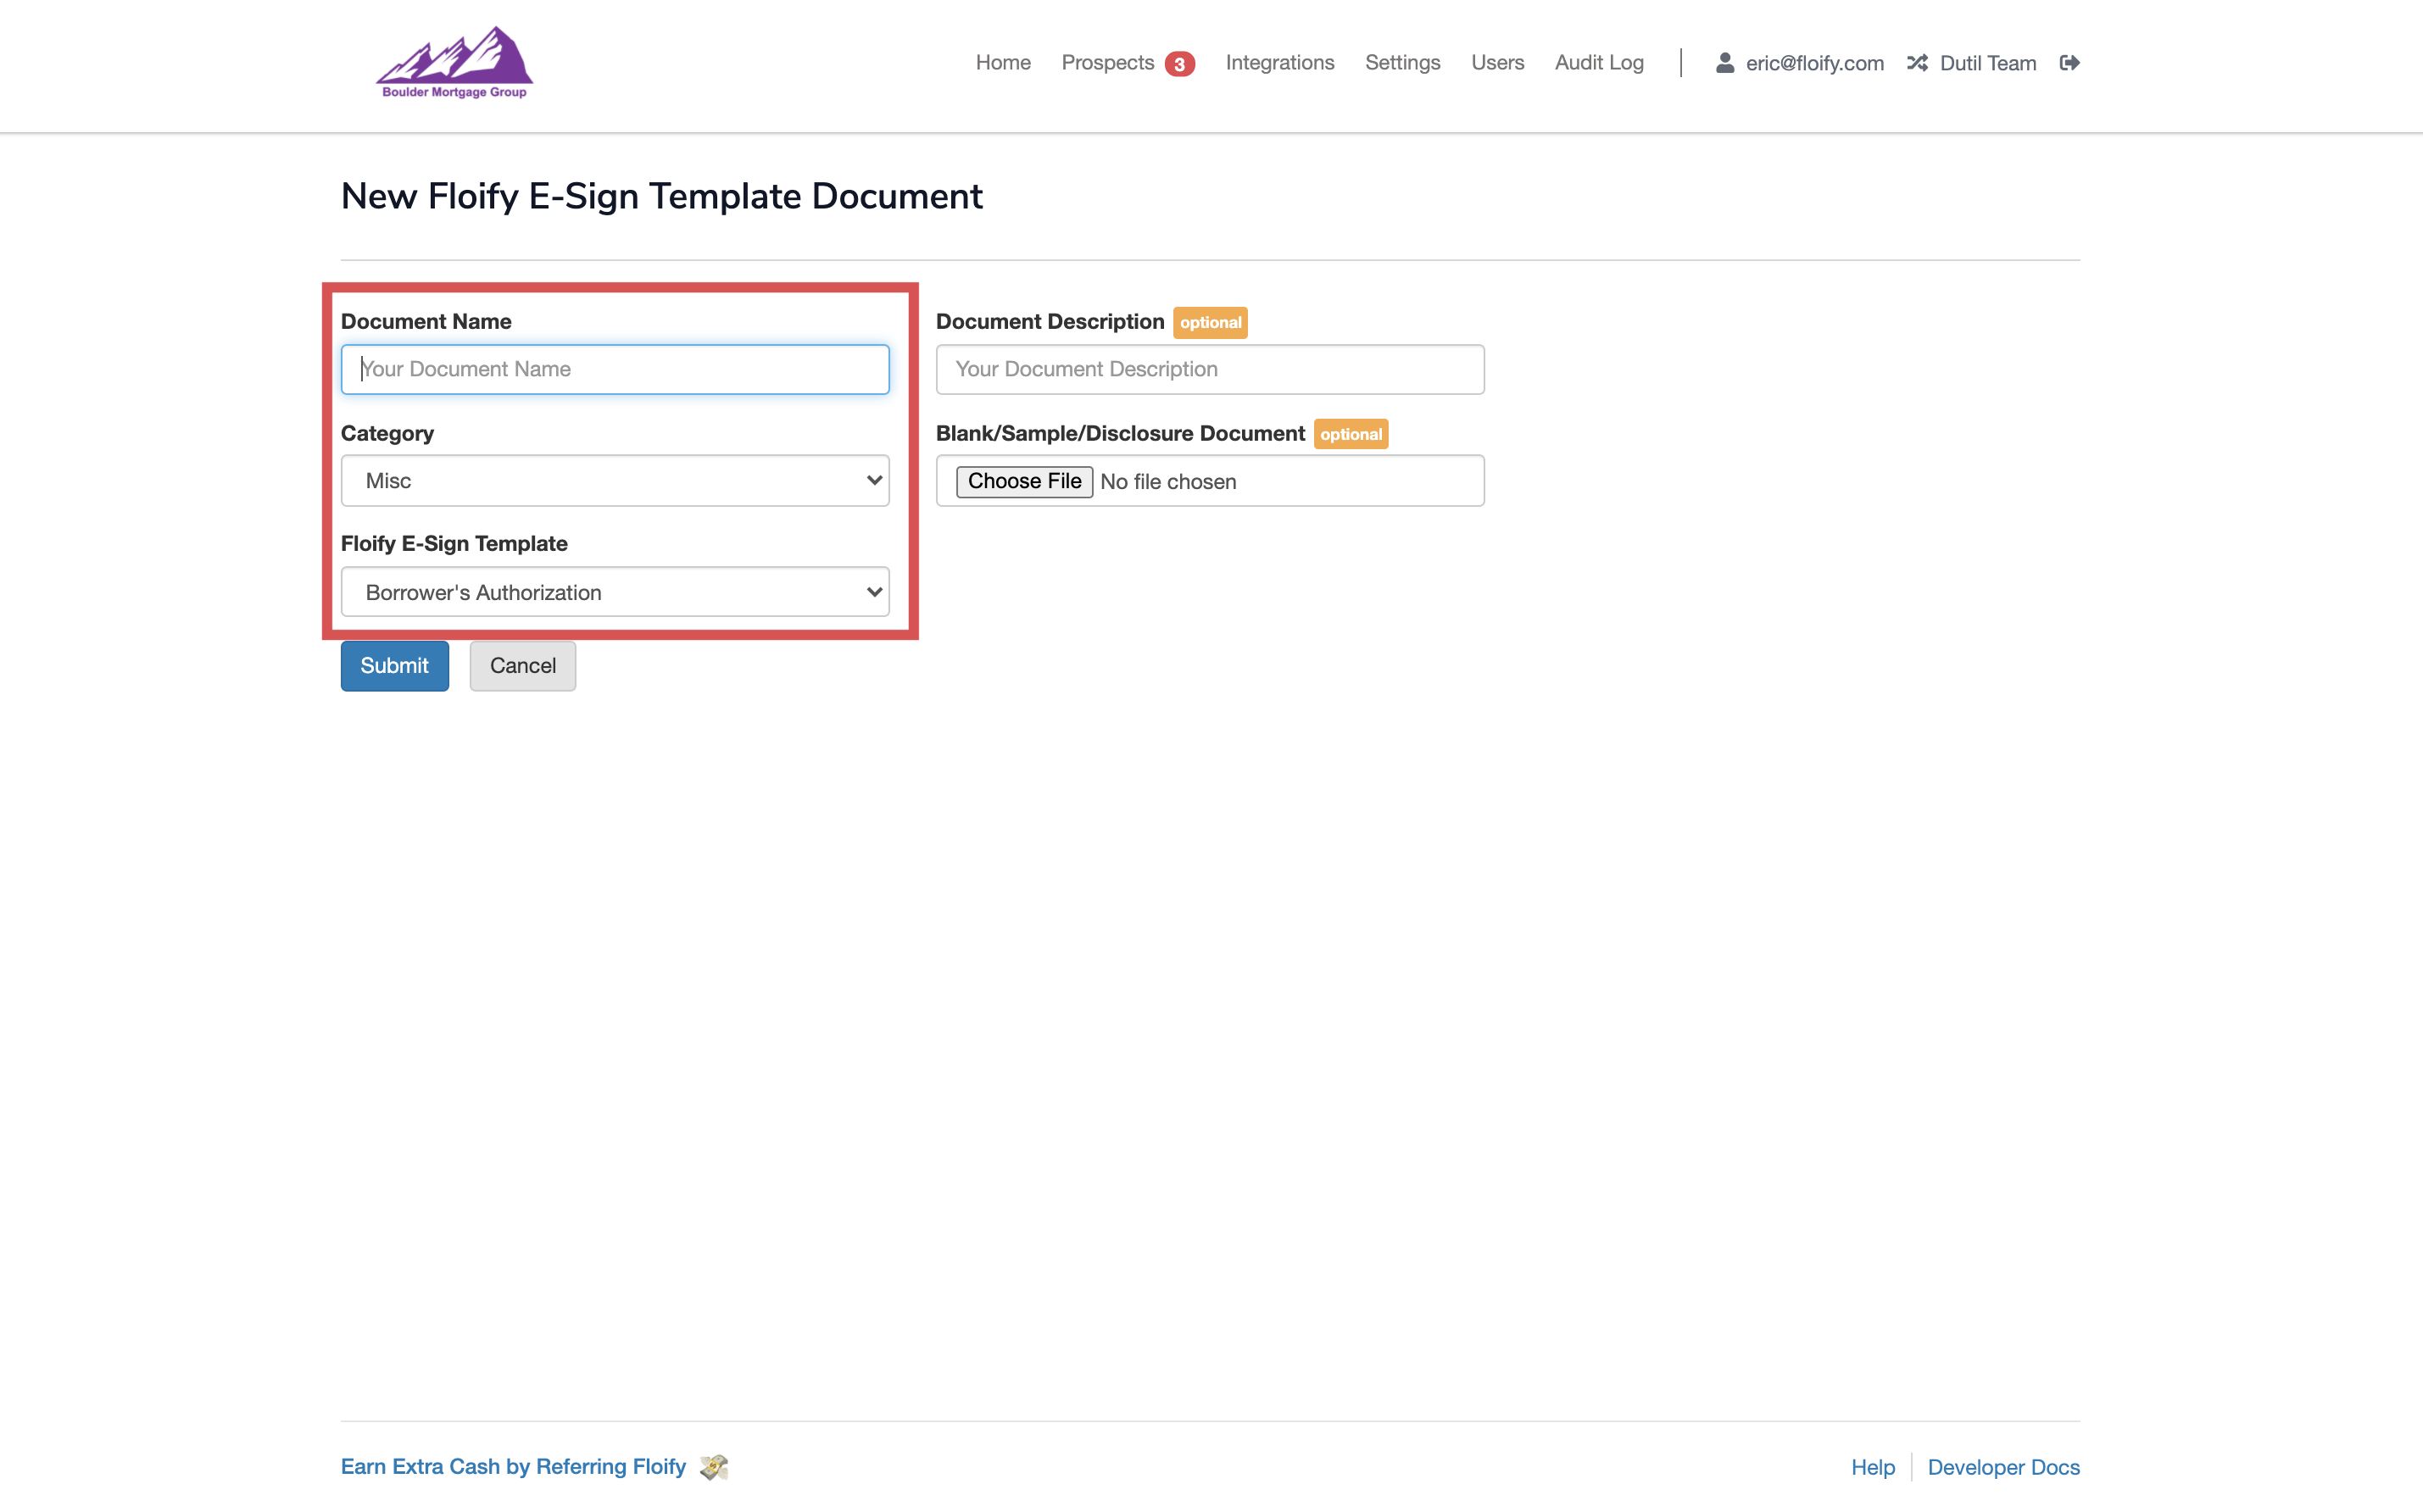Click the Choose File button
The width and height of the screenshot is (2423, 1512).
click(1024, 481)
